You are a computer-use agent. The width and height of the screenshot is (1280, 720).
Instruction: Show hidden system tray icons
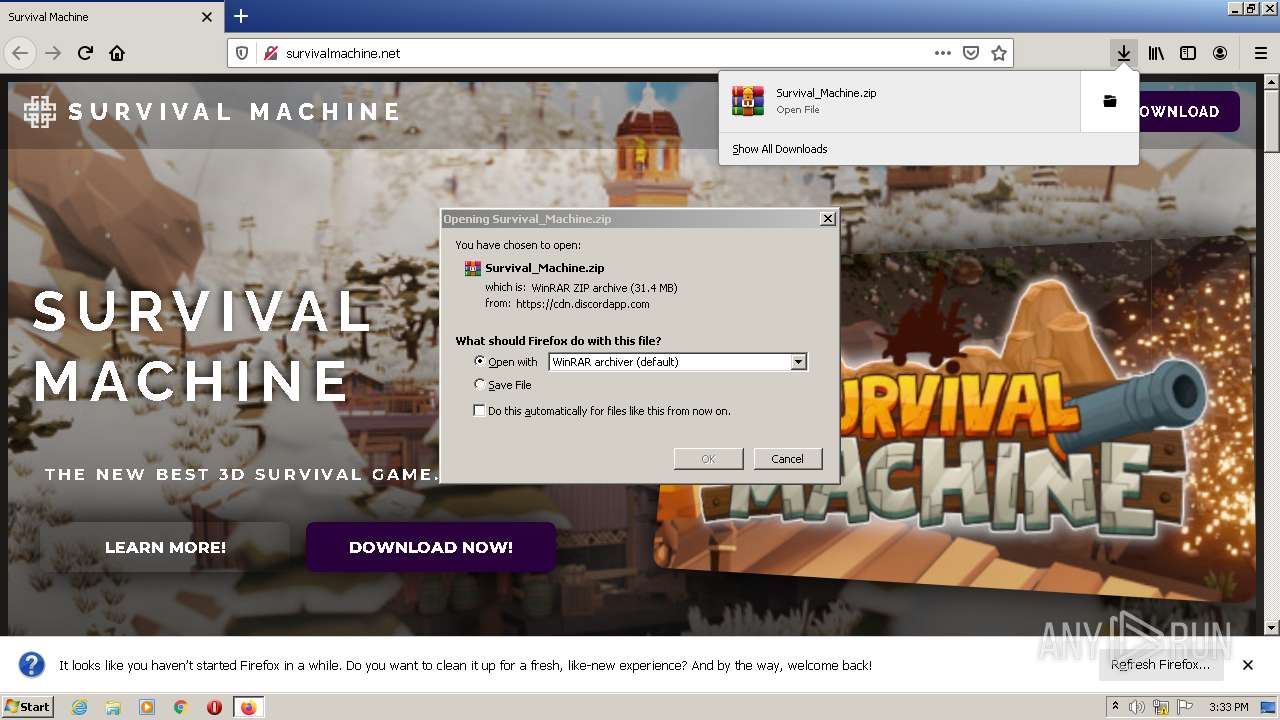click(x=1115, y=707)
